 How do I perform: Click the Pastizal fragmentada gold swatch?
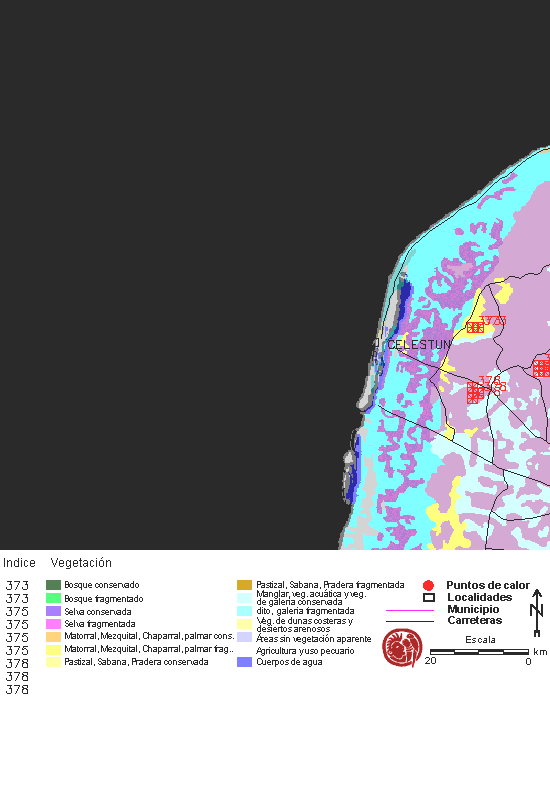pos(244,585)
